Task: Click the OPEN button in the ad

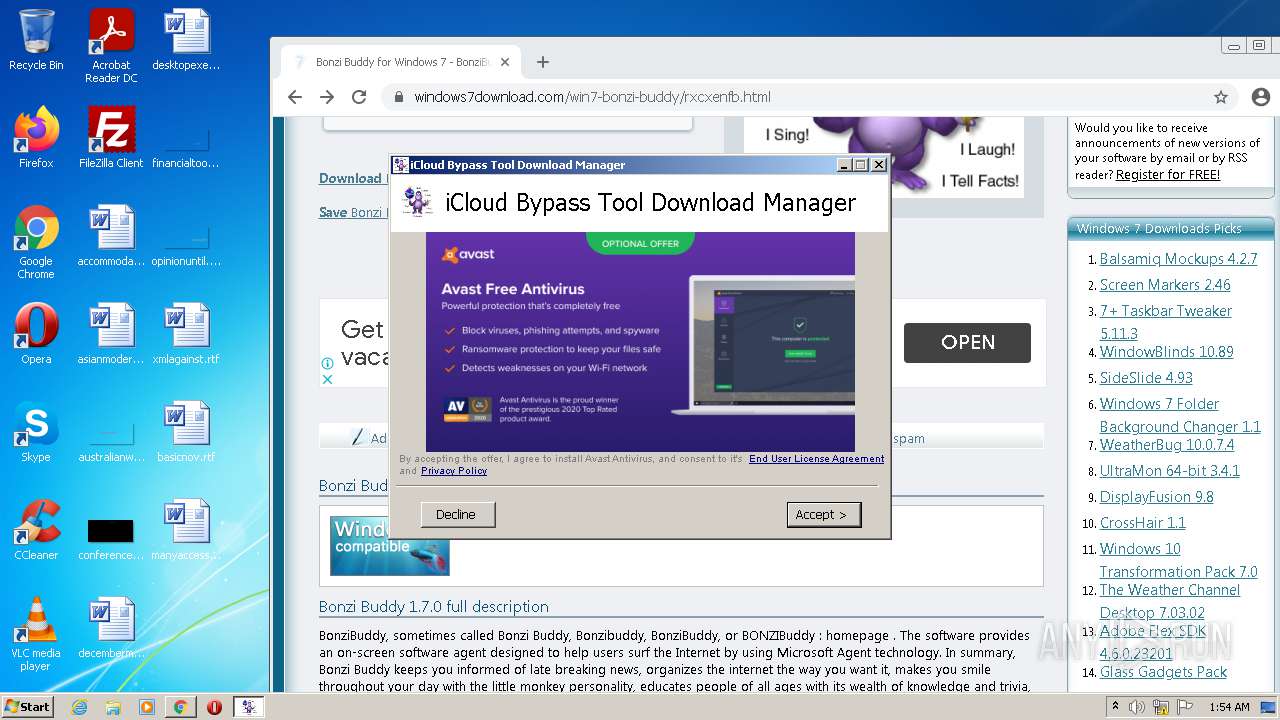Action: [967, 342]
